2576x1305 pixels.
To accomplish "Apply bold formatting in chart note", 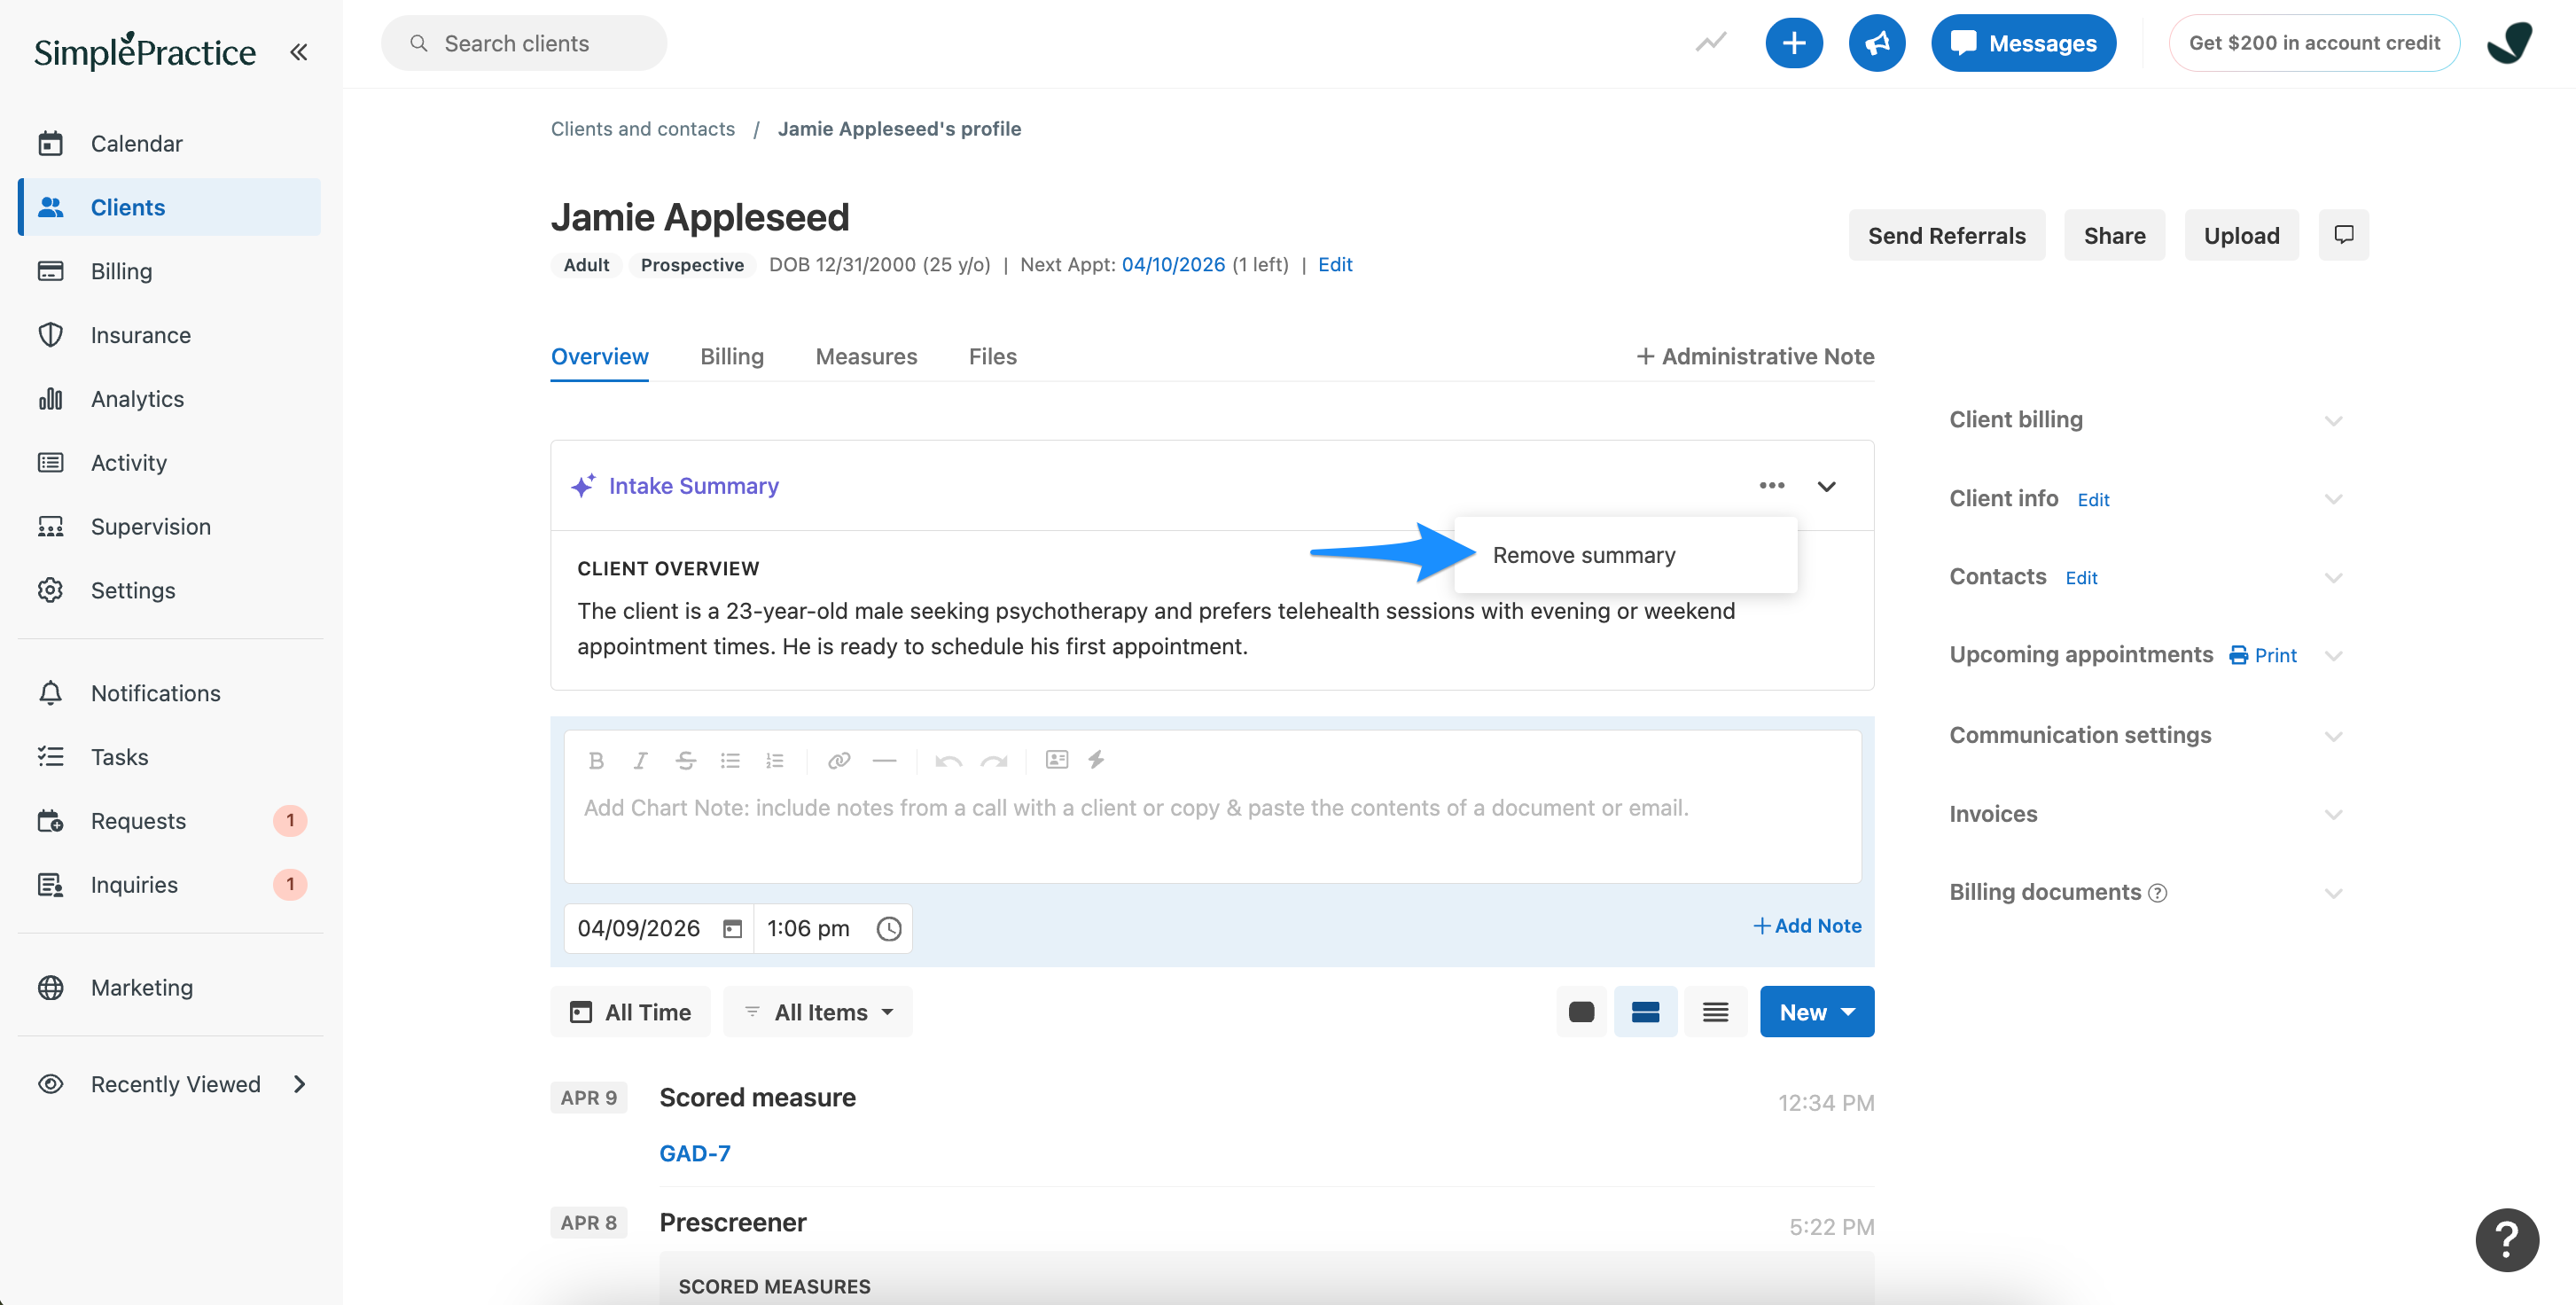I will click(596, 761).
